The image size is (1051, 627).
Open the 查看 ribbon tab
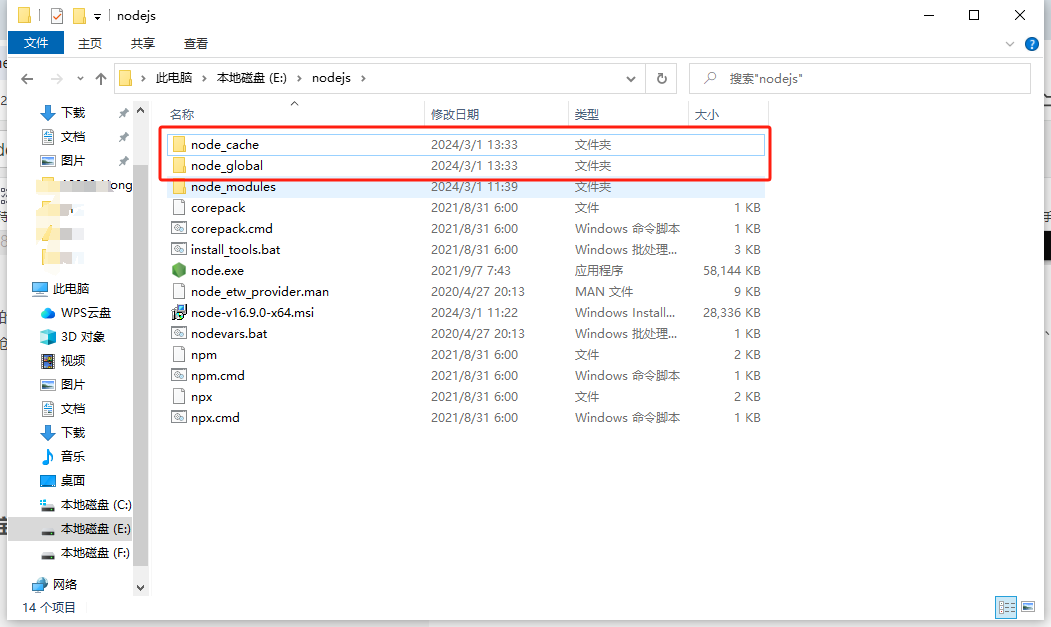click(196, 43)
